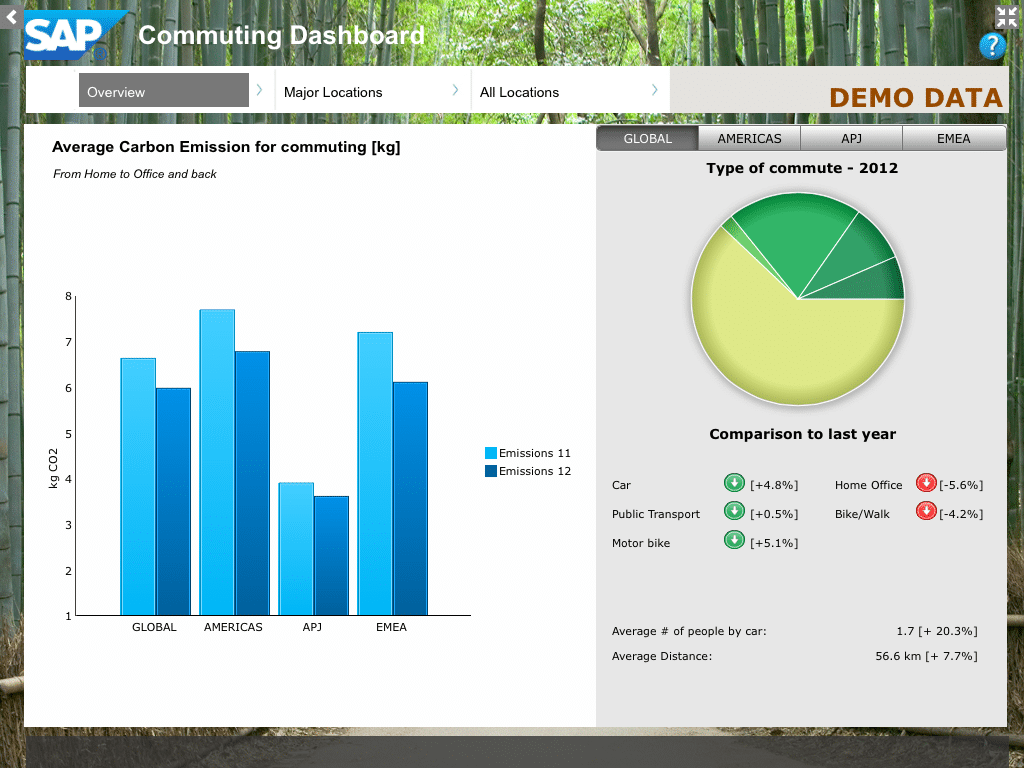
Task: Click the 'Motor bike' label
Action: tap(641, 543)
